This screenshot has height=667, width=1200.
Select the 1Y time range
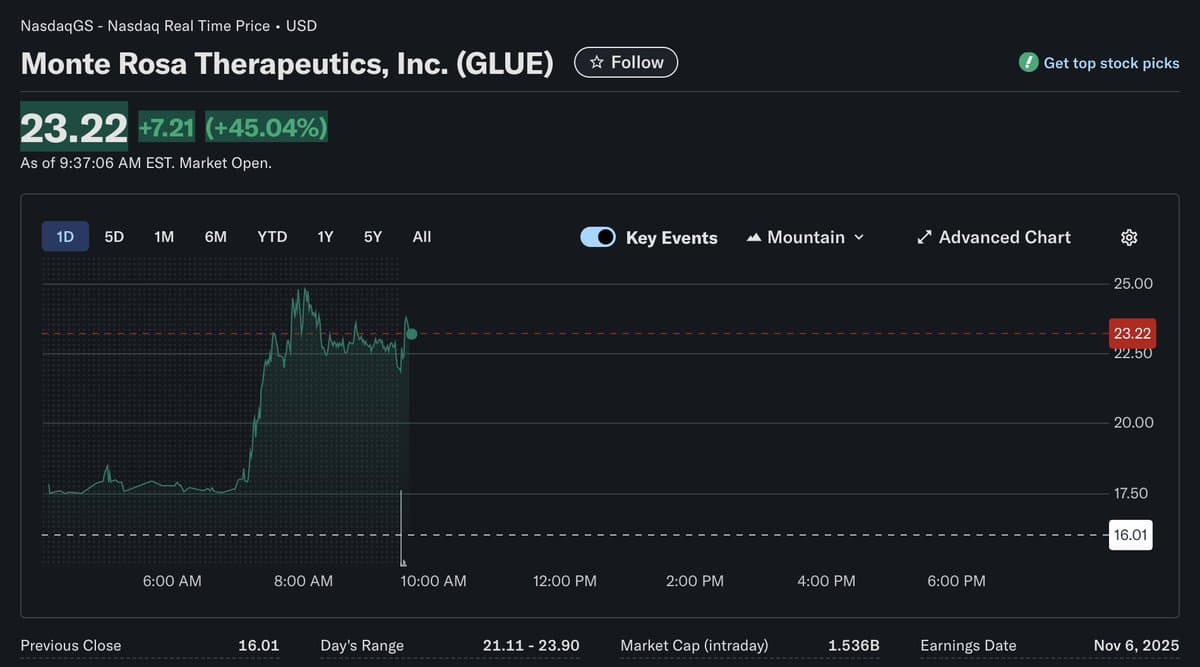point(325,237)
